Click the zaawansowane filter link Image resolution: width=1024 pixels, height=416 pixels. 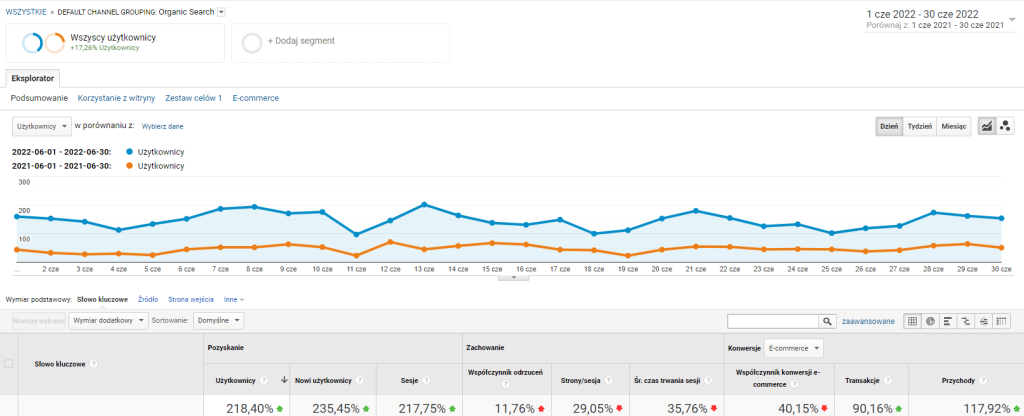[x=868, y=321]
